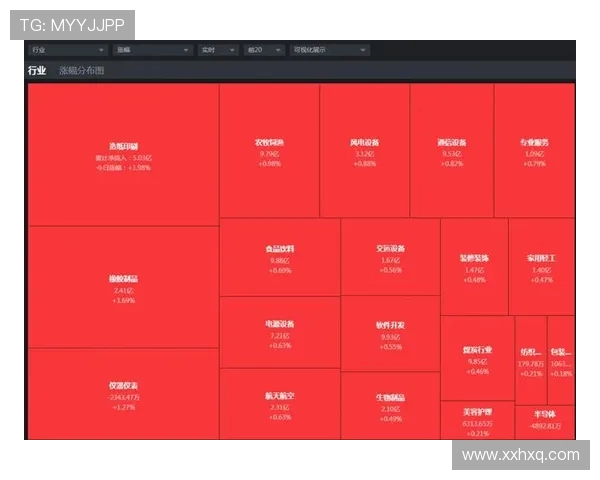Switch to the 行业 tab

point(37,71)
